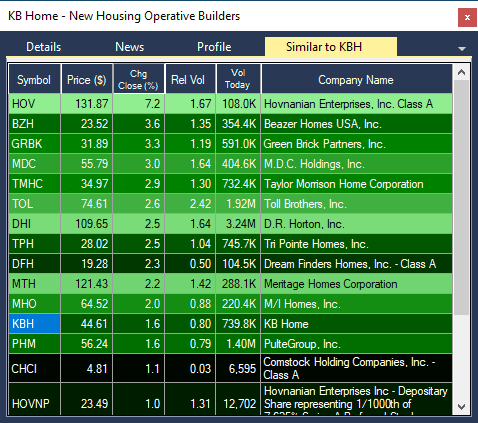
Task: Select the CHCI symbol cell
Action: pos(34,368)
